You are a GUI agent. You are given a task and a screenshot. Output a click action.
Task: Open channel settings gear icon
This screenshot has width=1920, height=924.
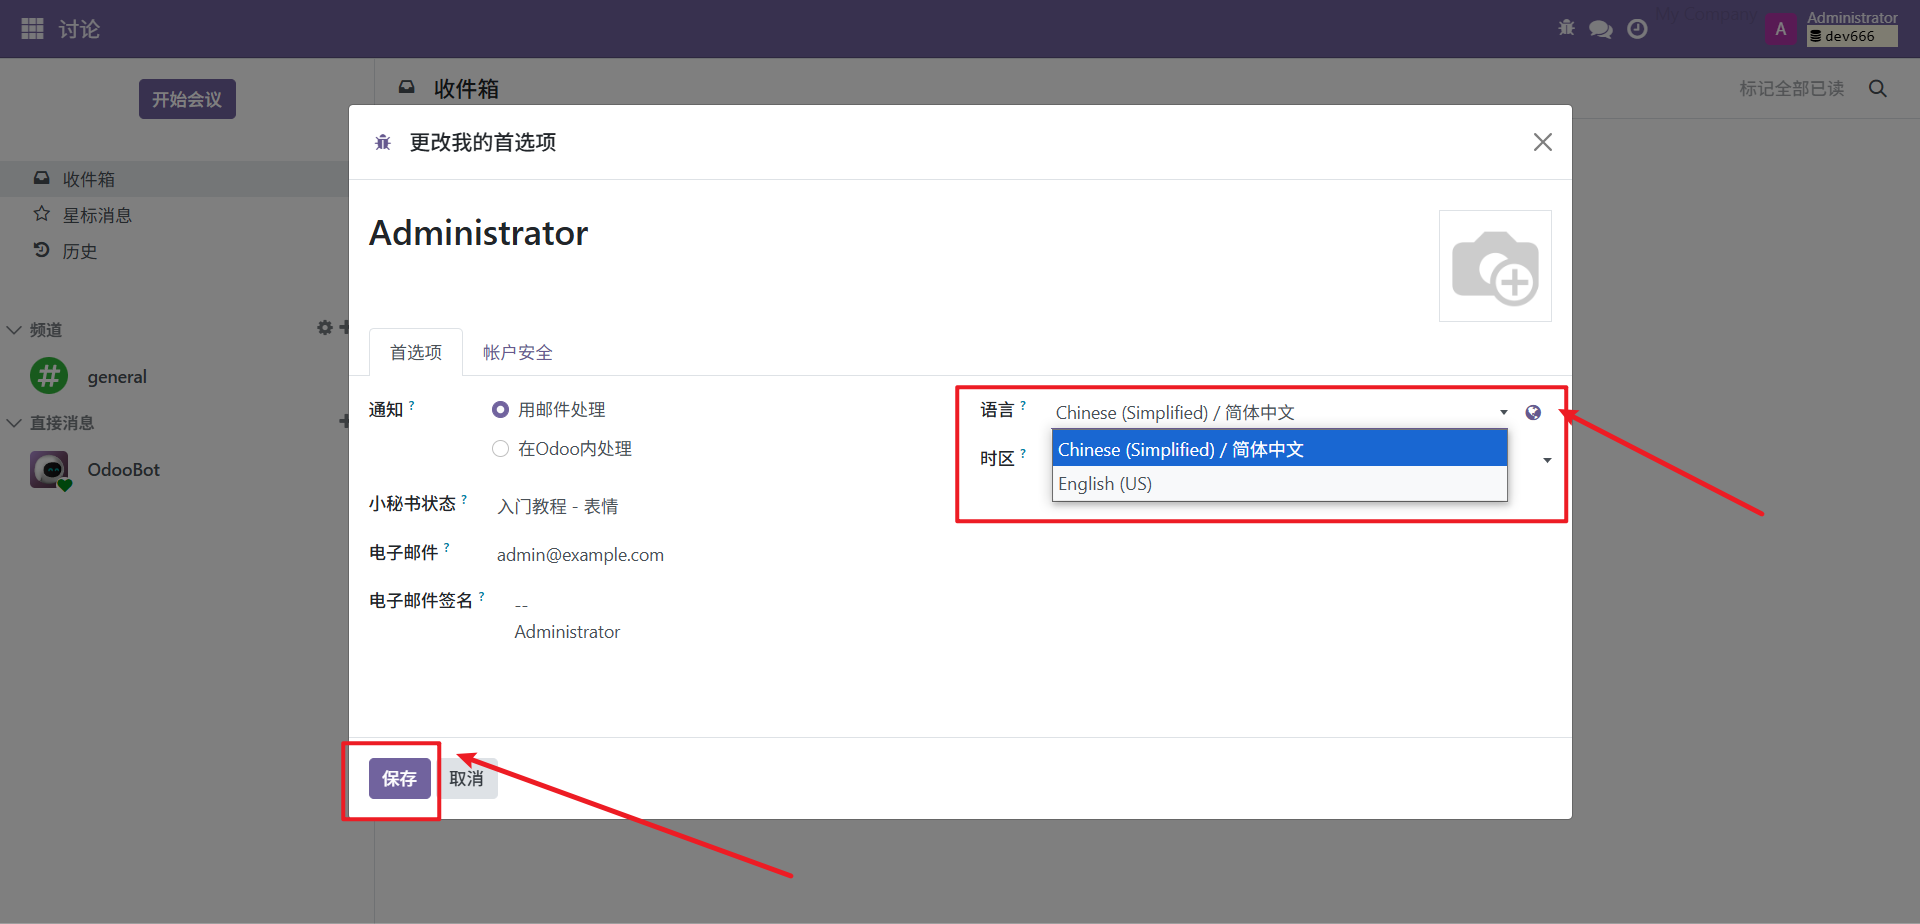[323, 327]
